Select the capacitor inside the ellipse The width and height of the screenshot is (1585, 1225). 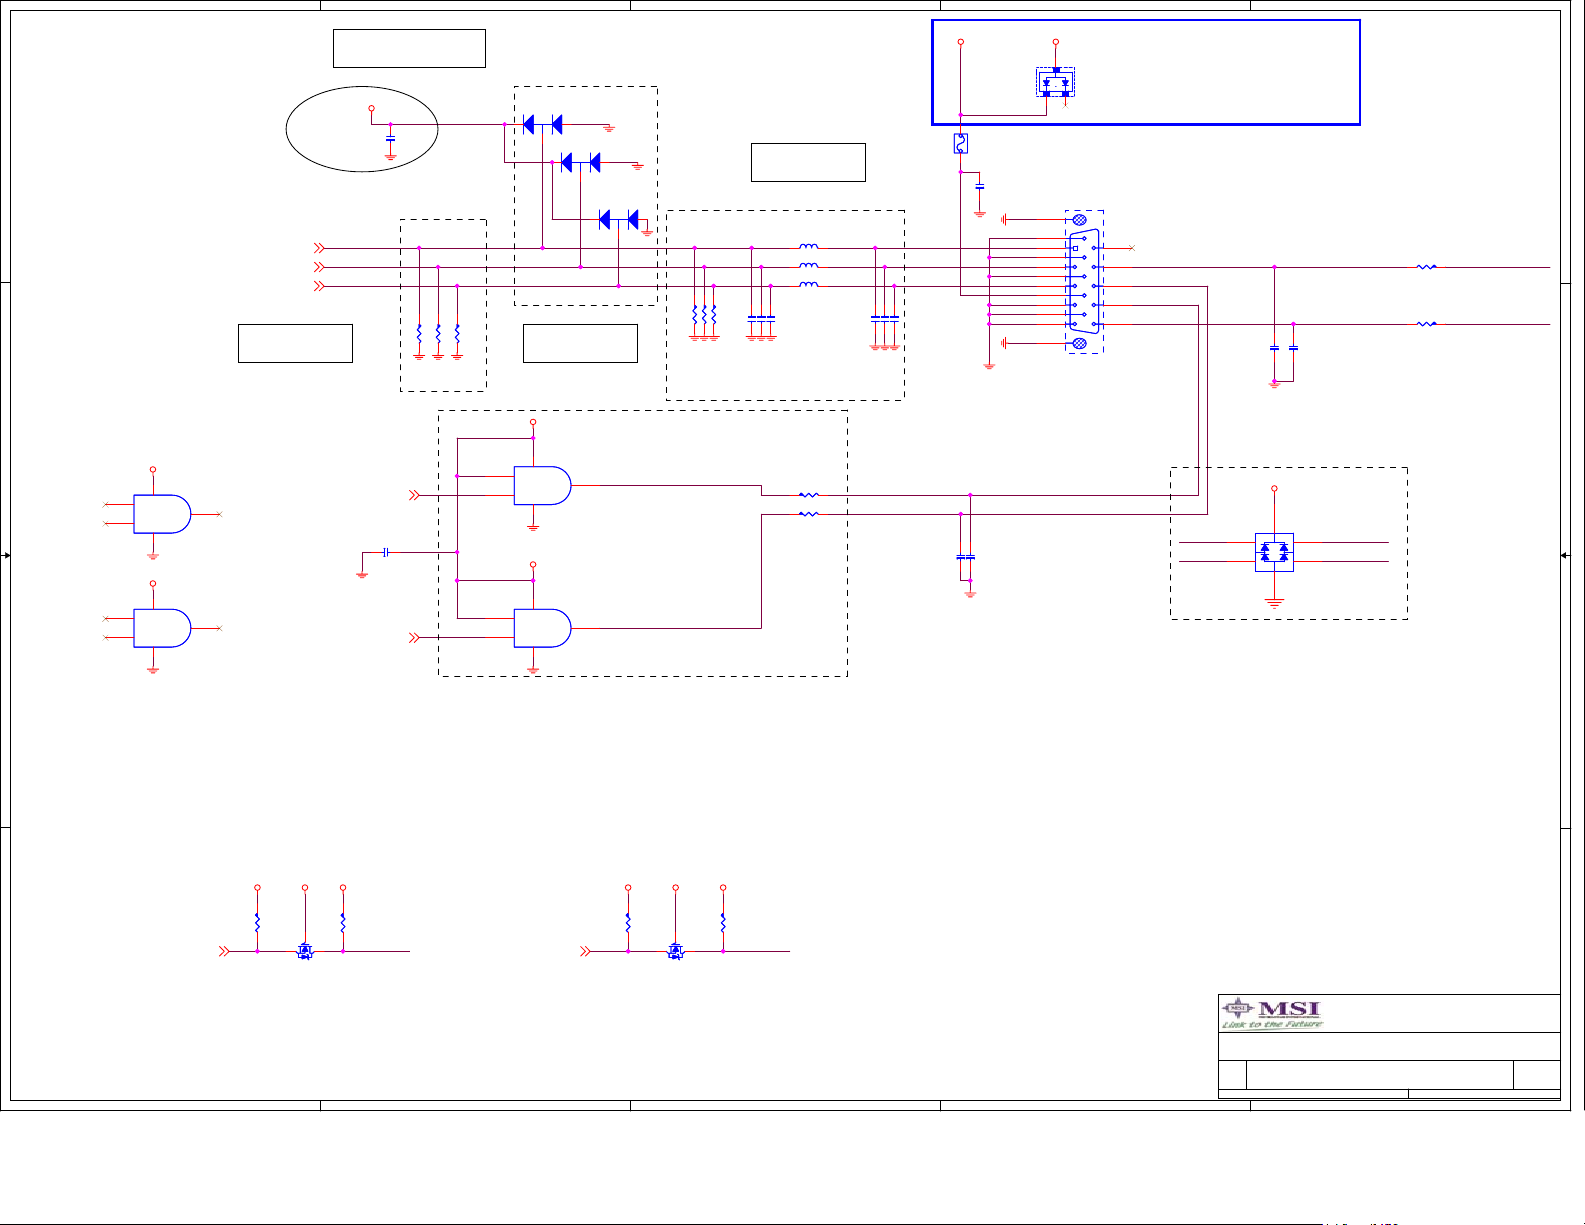pyautogui.click(x=390, y=139)
